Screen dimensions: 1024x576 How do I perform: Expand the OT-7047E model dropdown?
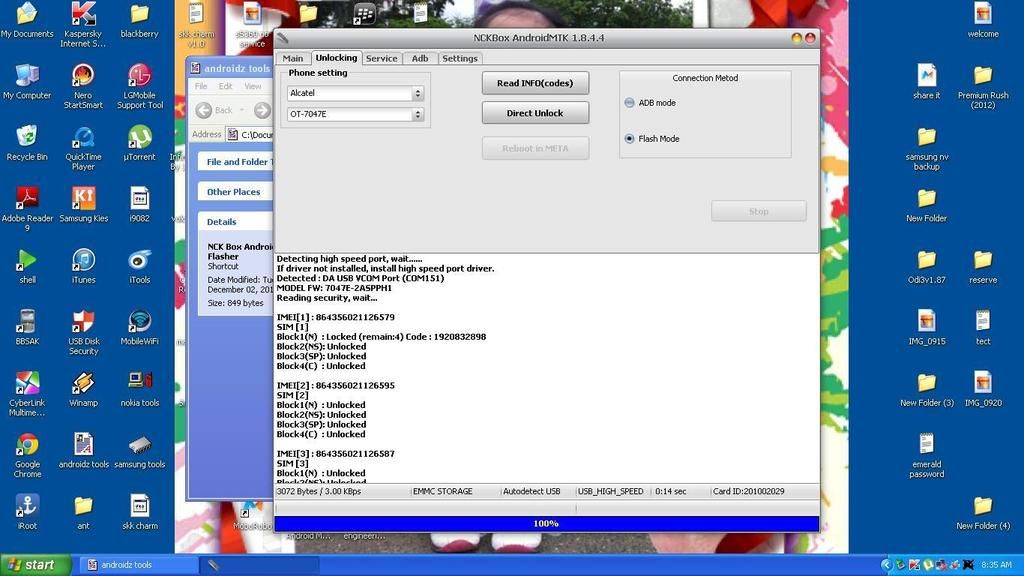(x=417, y=115)
